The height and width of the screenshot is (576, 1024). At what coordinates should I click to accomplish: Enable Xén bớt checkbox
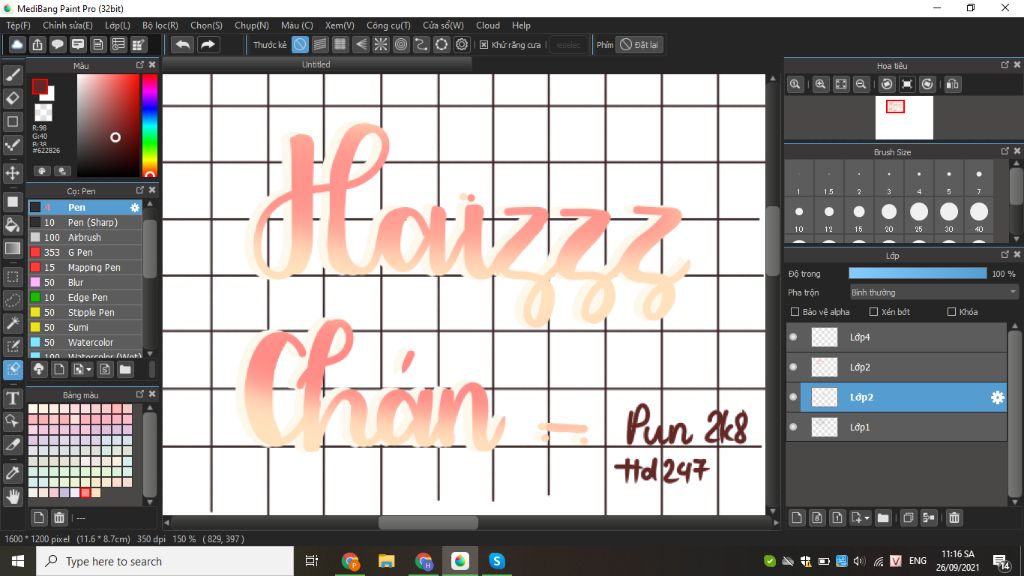point(873,312)
